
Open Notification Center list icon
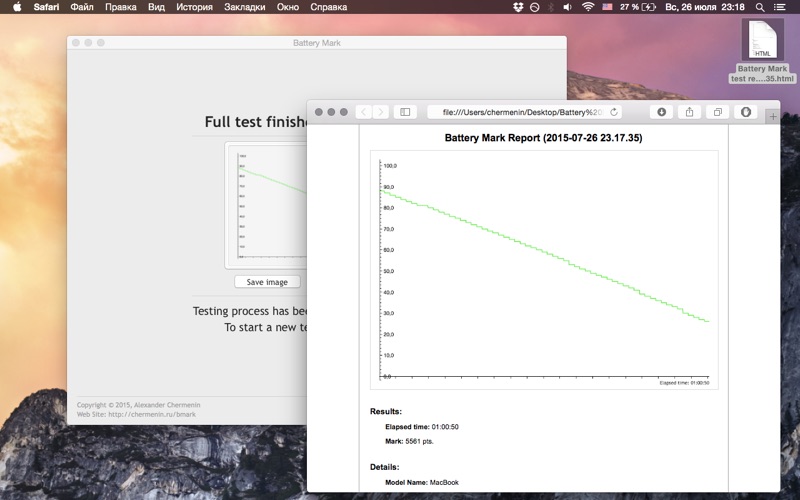click(779, 7)
